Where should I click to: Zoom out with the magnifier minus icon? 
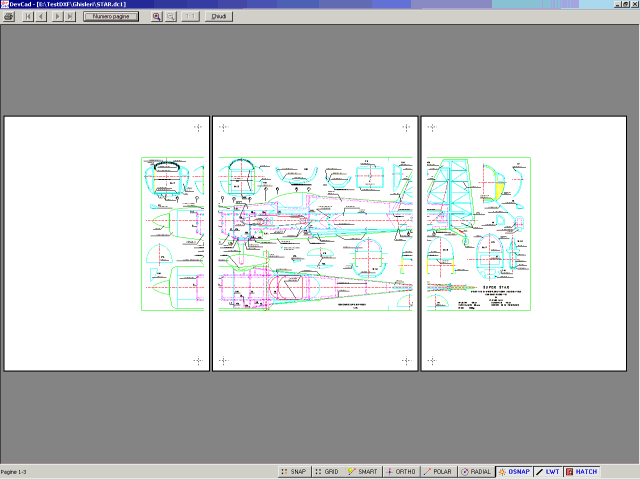[x=171, y=17]
